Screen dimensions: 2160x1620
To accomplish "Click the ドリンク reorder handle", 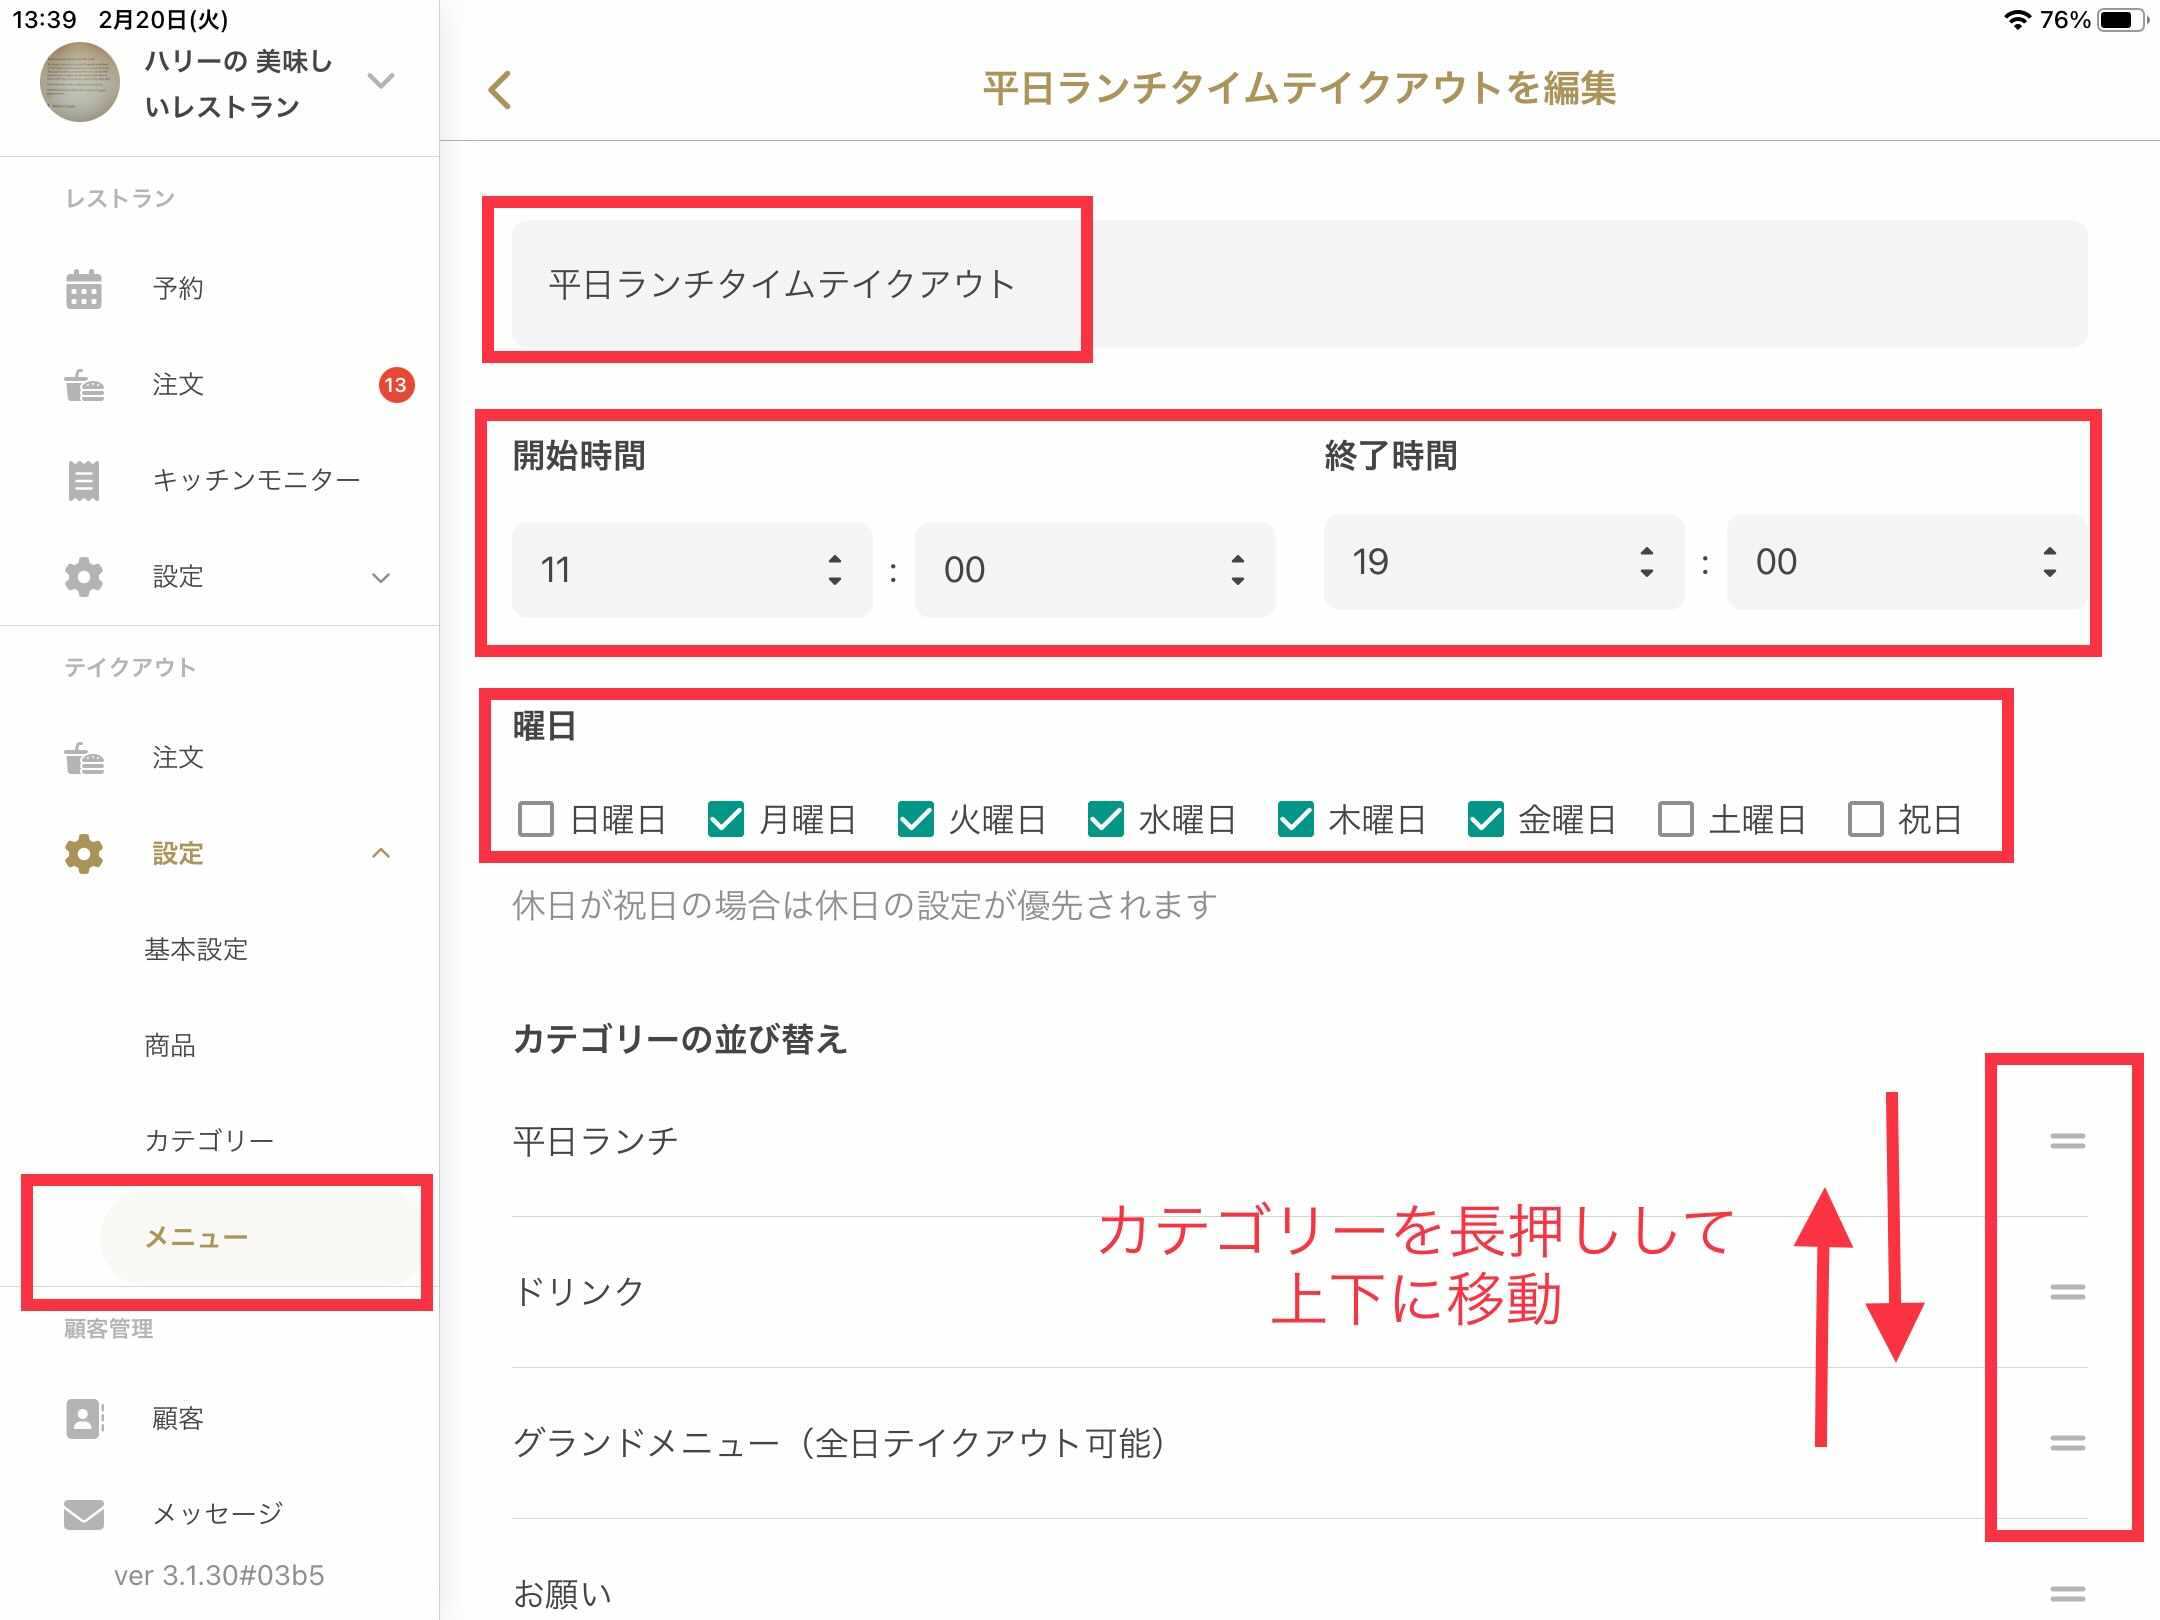I will coord(2067,1293).
